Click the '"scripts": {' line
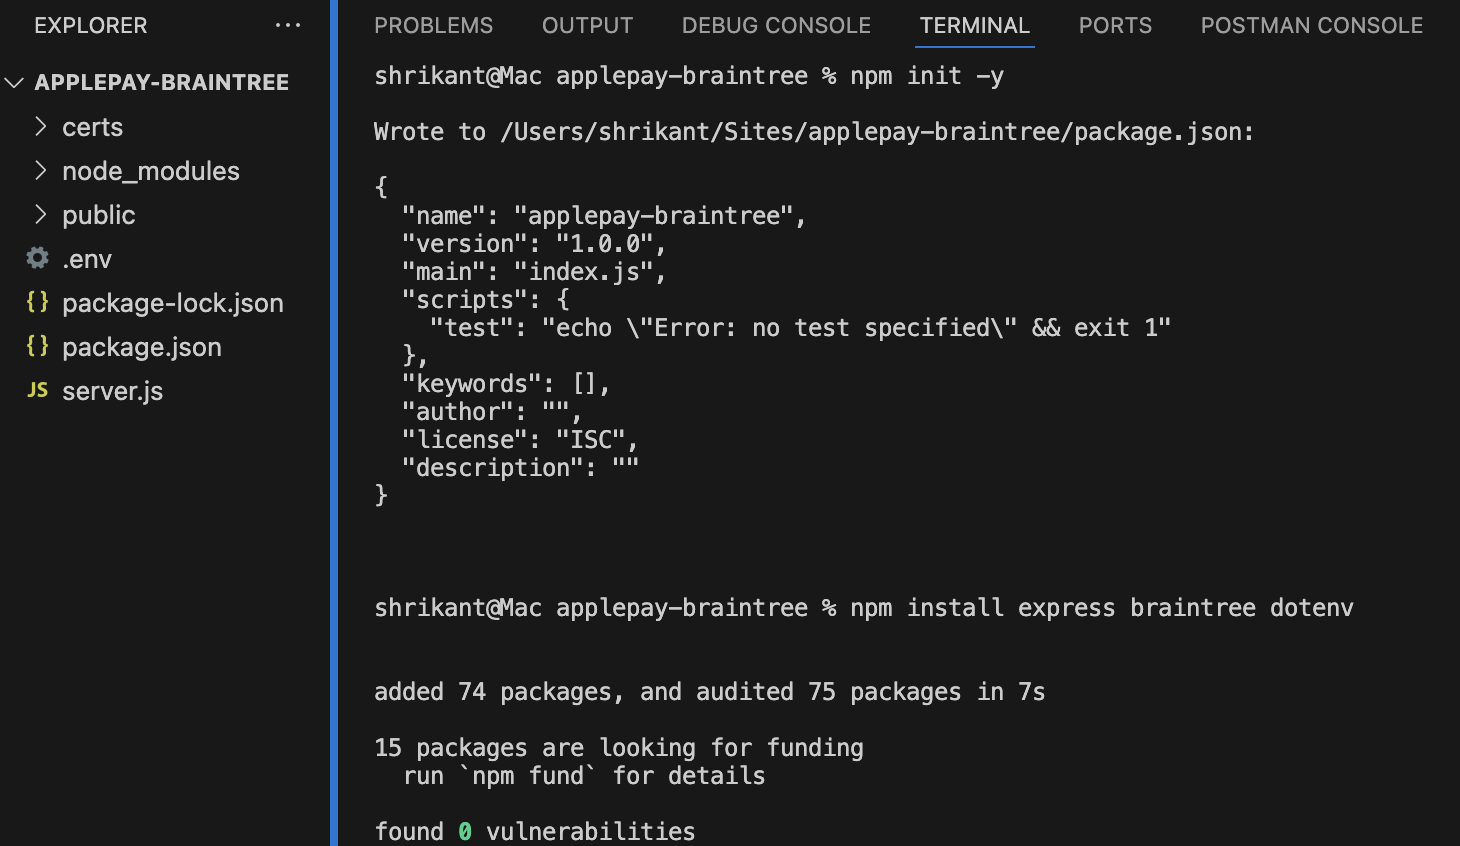 (x=486, y=300)
